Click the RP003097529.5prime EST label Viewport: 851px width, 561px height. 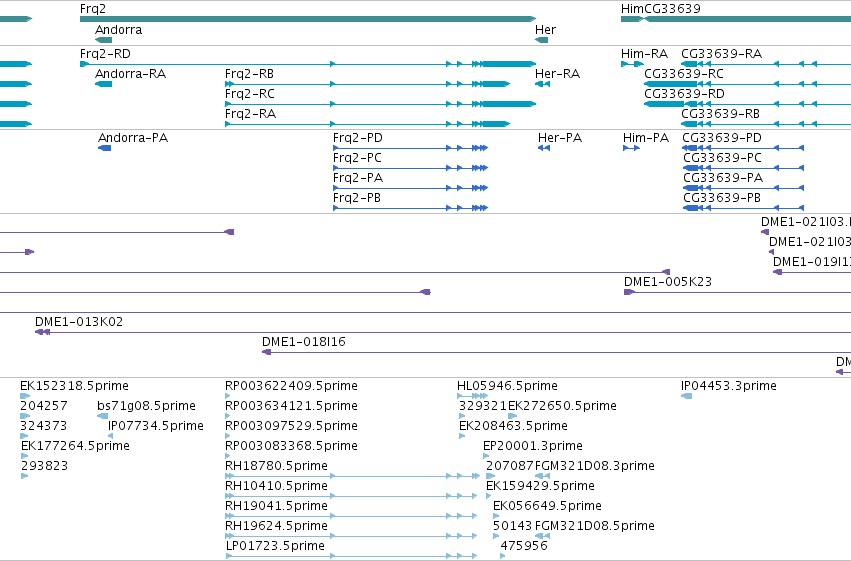(291, 426)
